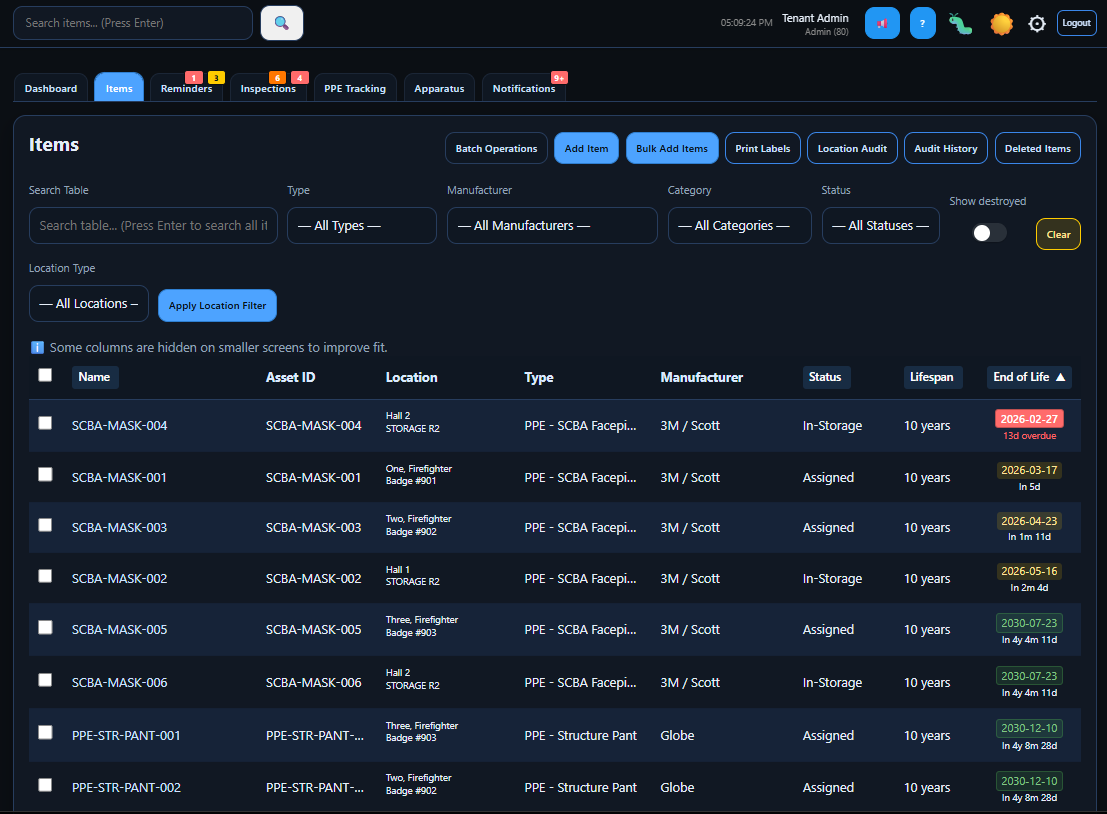Image resolution: width=1107 pixels, height=814 pixels.
Task: Open the announcements megaphone icon
Action: (x=881, y=22)
